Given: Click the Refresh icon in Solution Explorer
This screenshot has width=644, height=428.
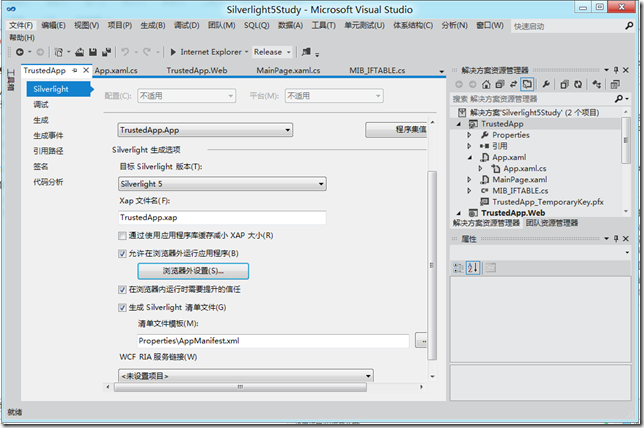Looking at the screenshot, I should point(578,84).
